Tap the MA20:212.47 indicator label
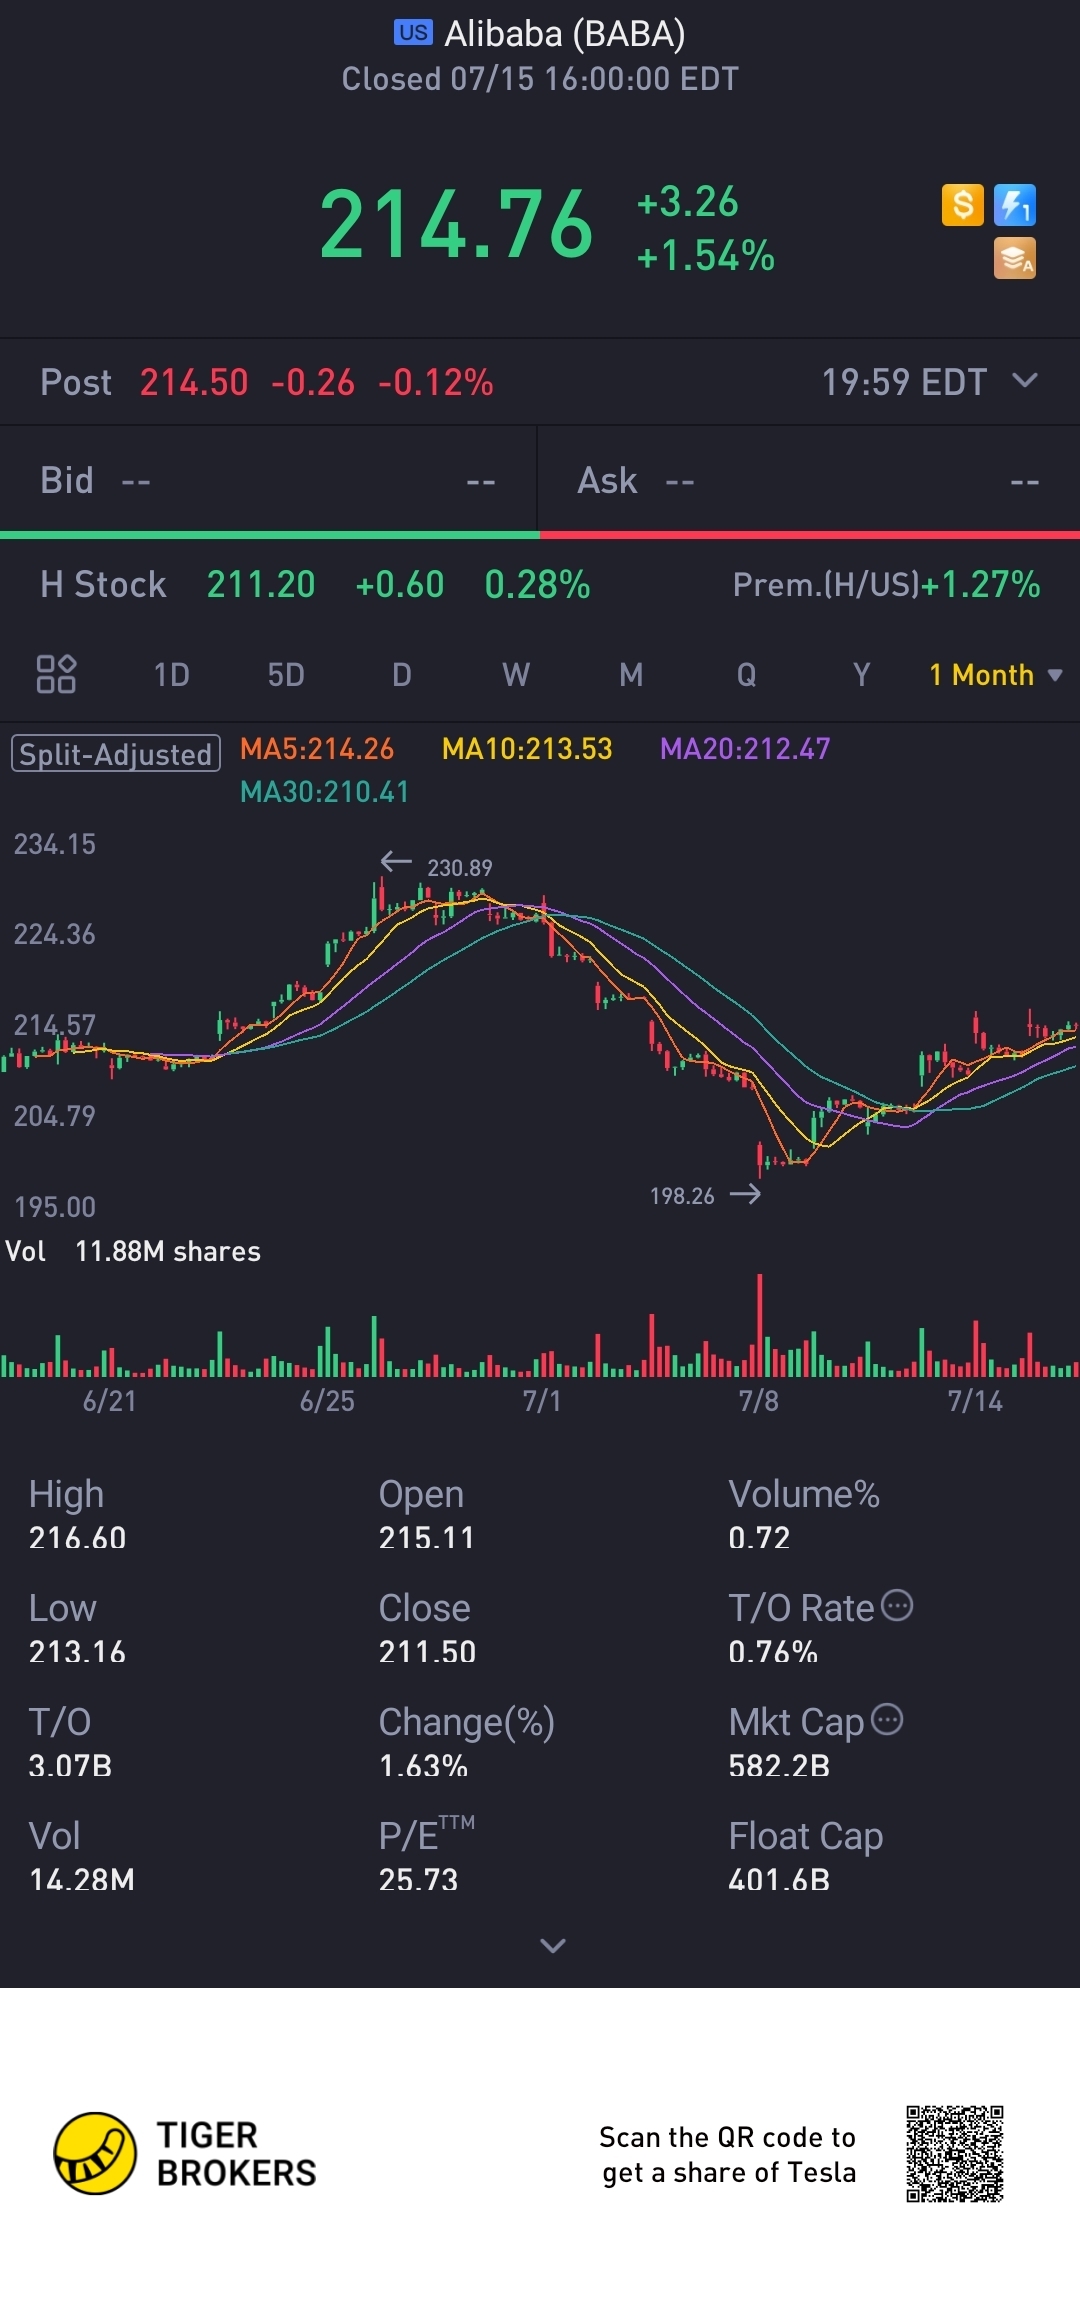 pyautogui.click(x=745, y=749)
